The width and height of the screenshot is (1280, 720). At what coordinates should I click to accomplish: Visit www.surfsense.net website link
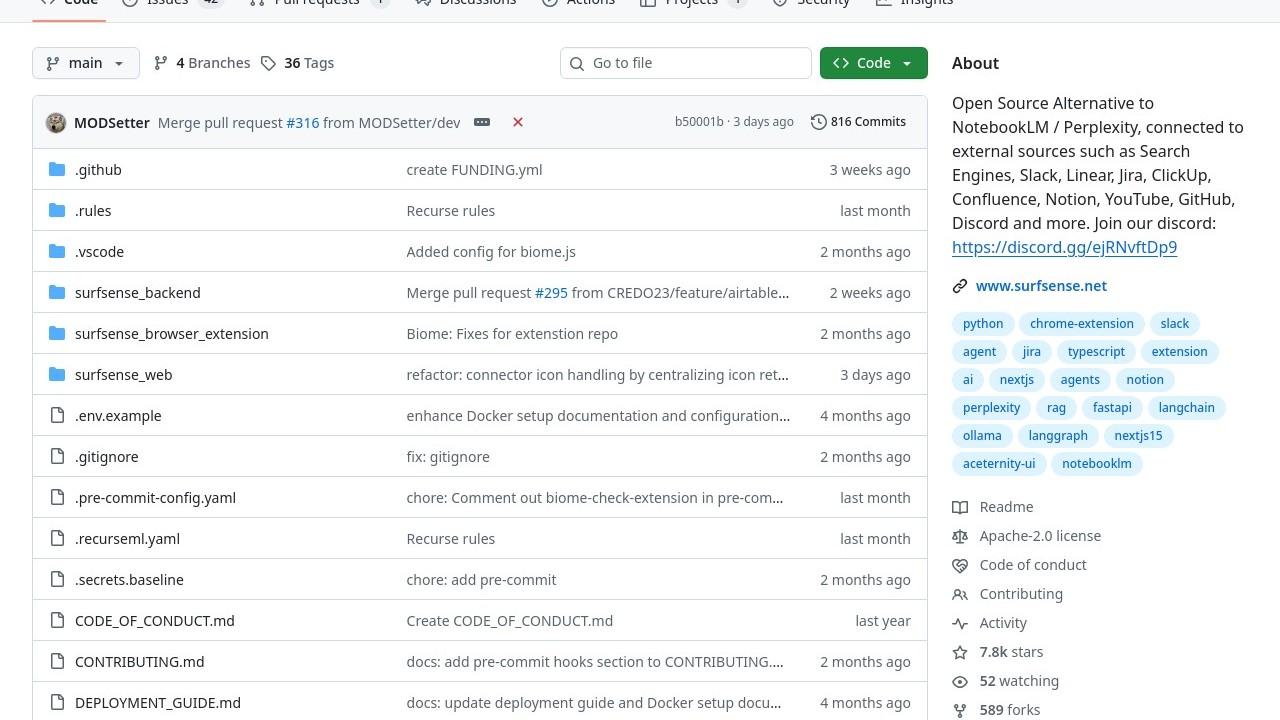point(1041,286)
